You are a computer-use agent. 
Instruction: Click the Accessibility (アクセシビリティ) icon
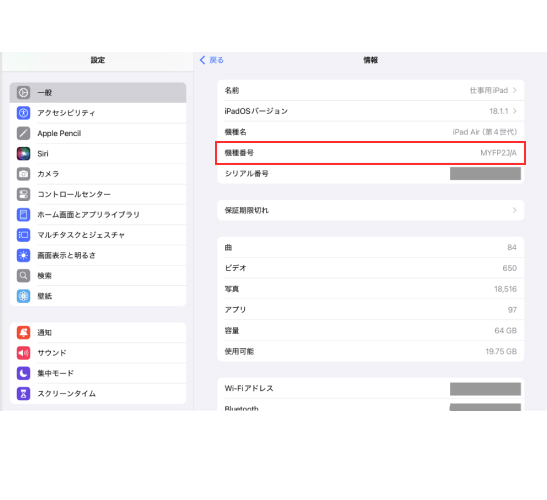(x=23, y=113)
